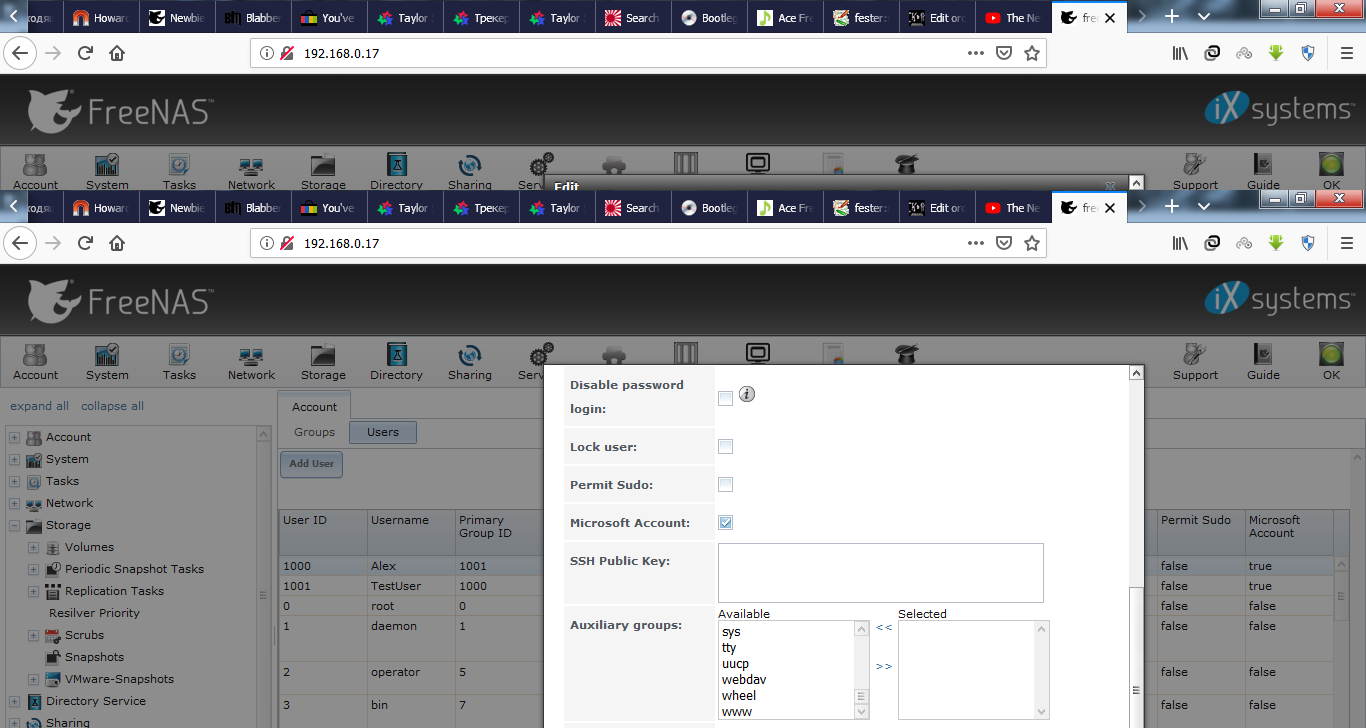Open the Account tab above Groups

coord(314,407)
